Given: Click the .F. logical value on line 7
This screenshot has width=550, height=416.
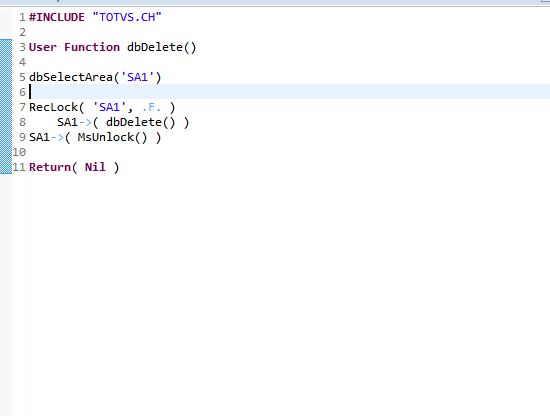Looking at the screenshot, I should click(152, 107).
